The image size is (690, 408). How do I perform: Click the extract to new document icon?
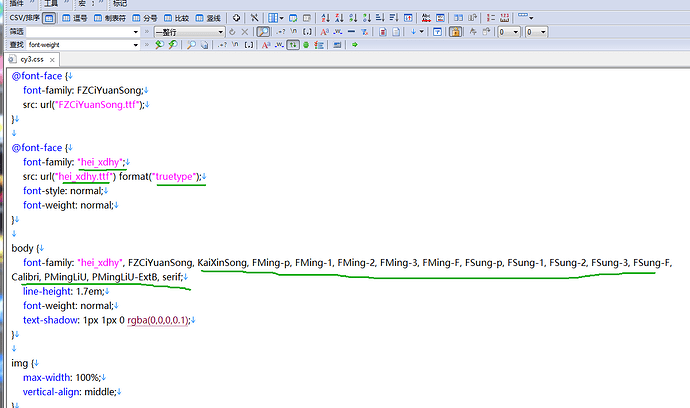pyautogui.click(x=396, y=32)
